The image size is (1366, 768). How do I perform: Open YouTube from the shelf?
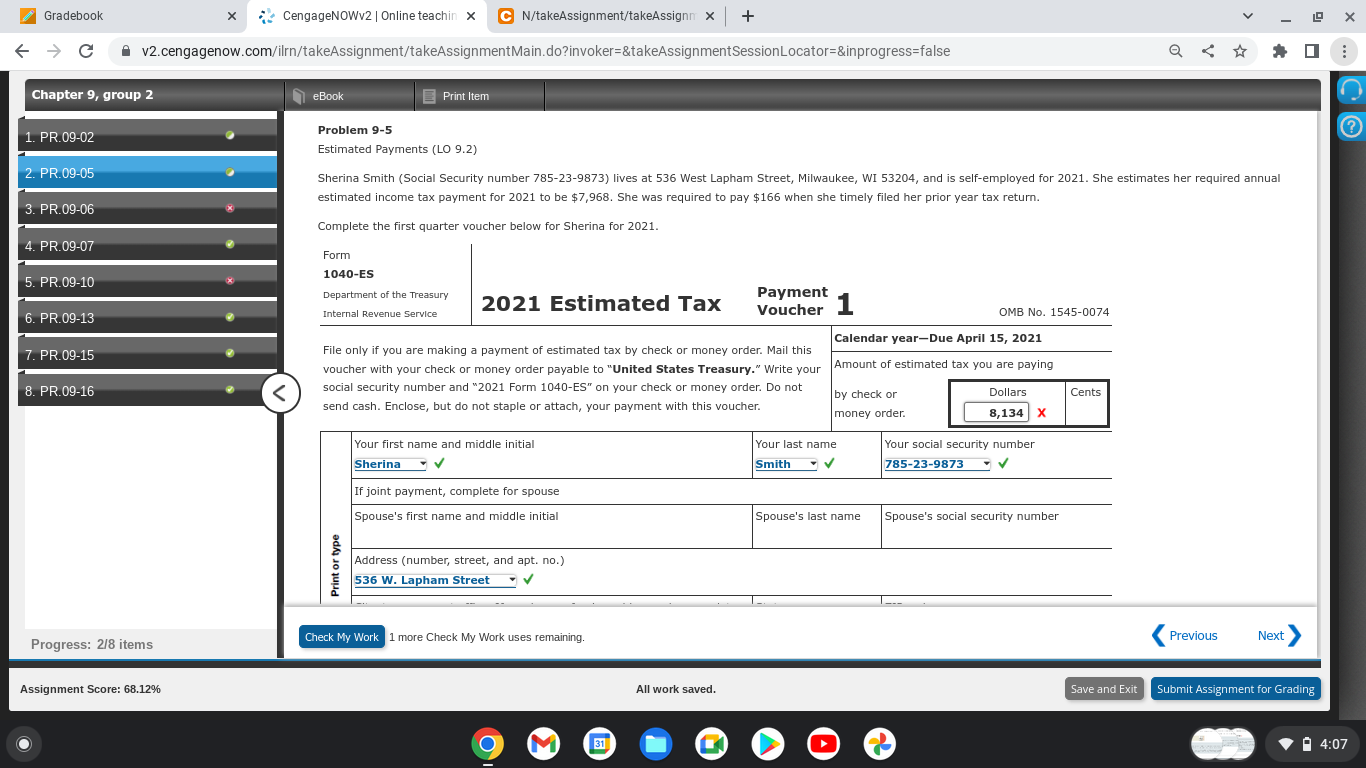[823, 744]
